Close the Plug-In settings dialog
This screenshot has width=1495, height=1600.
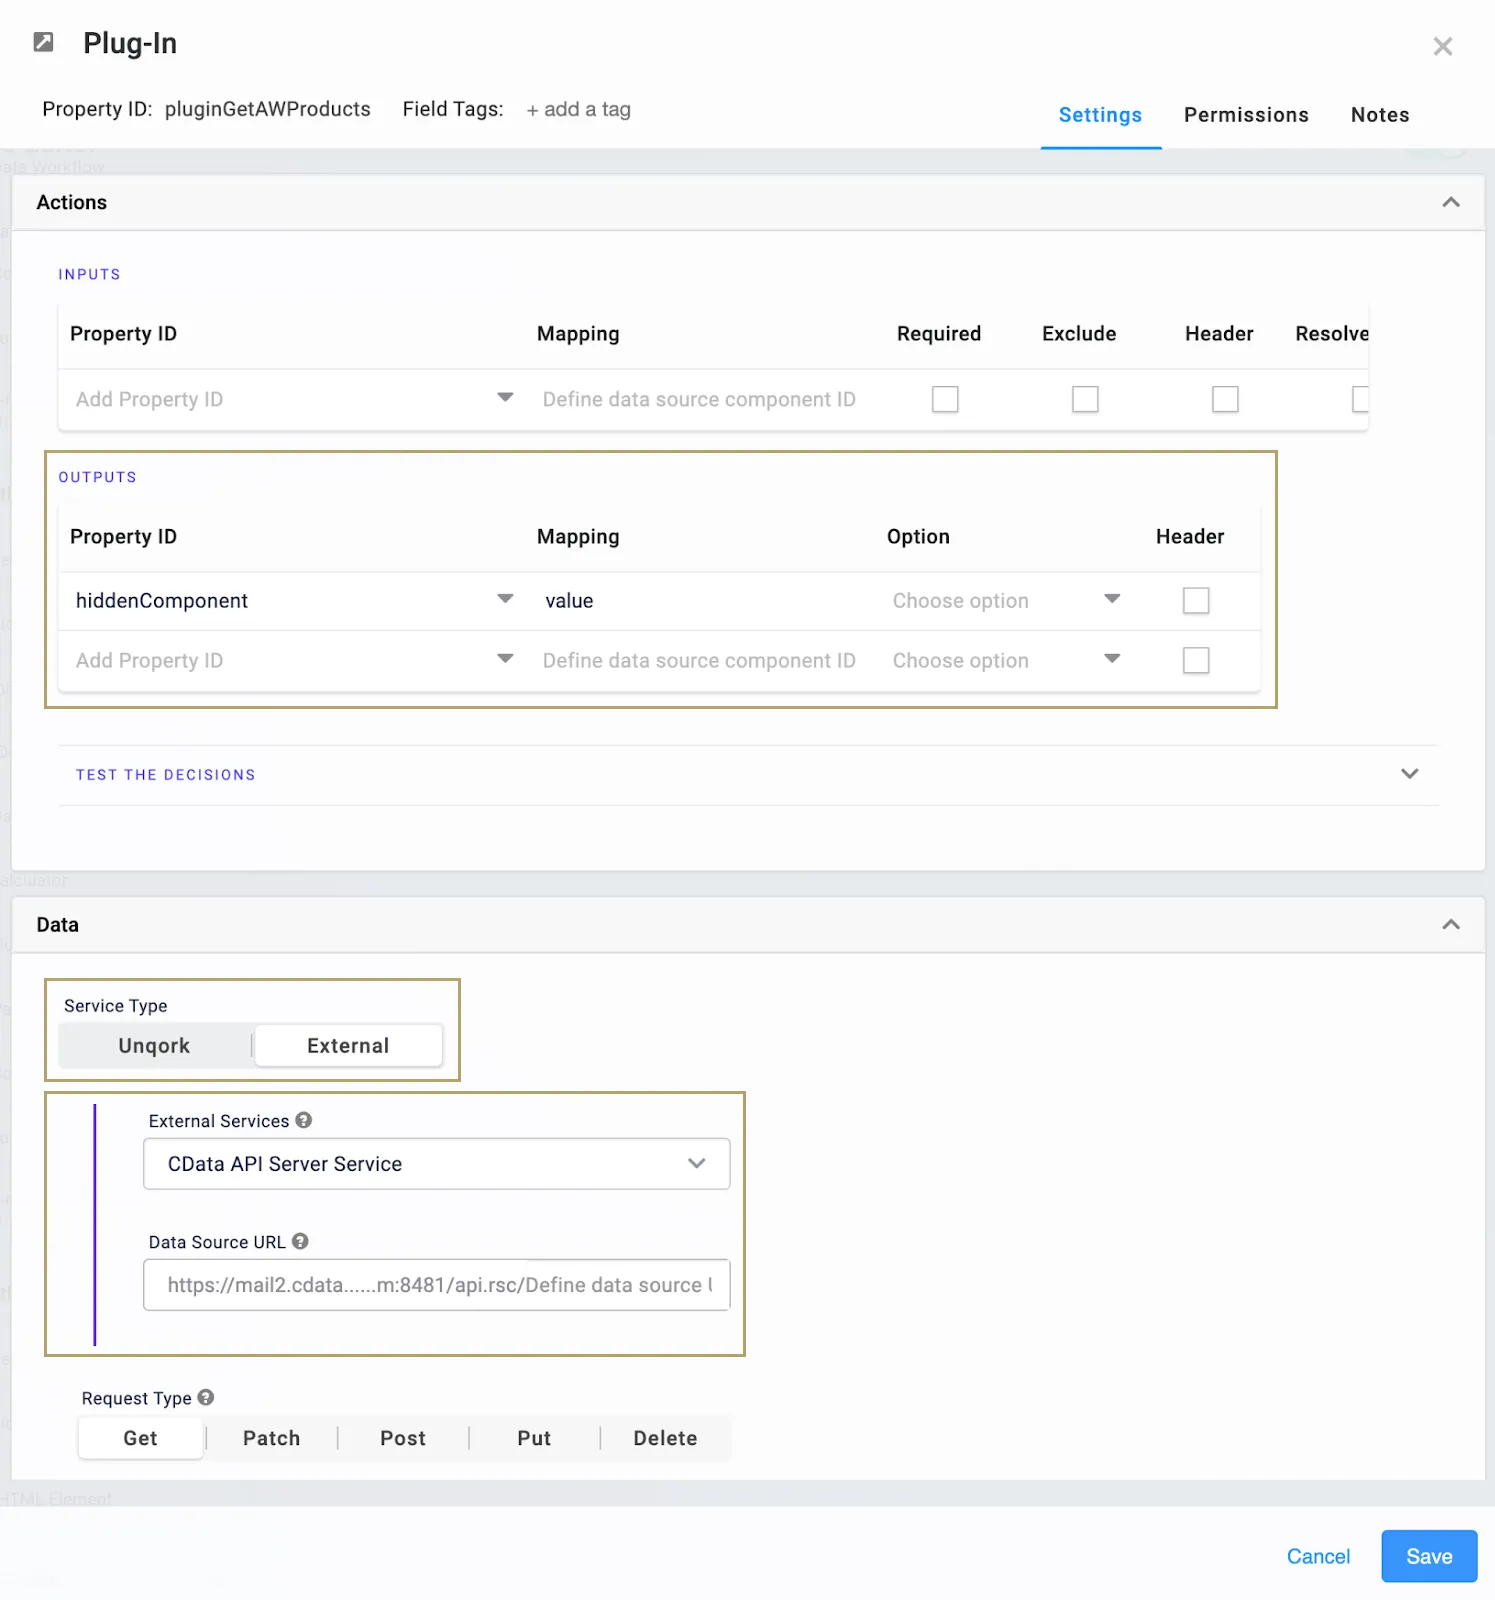(x=1442, y=46)
